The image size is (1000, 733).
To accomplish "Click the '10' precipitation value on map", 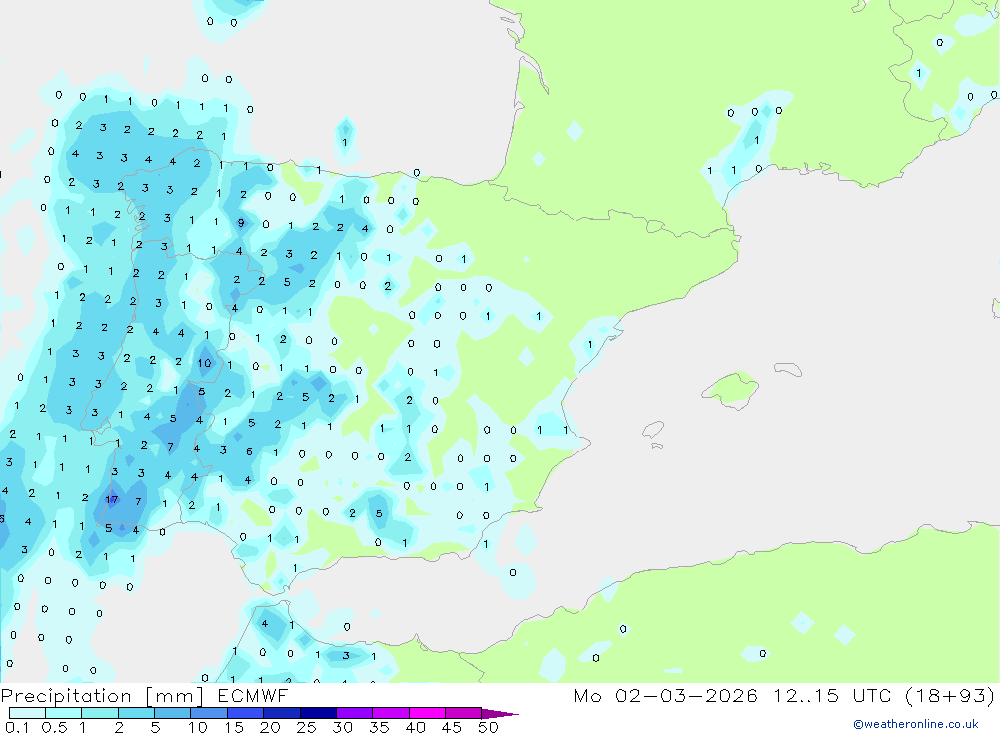I will tap(204, 363).
